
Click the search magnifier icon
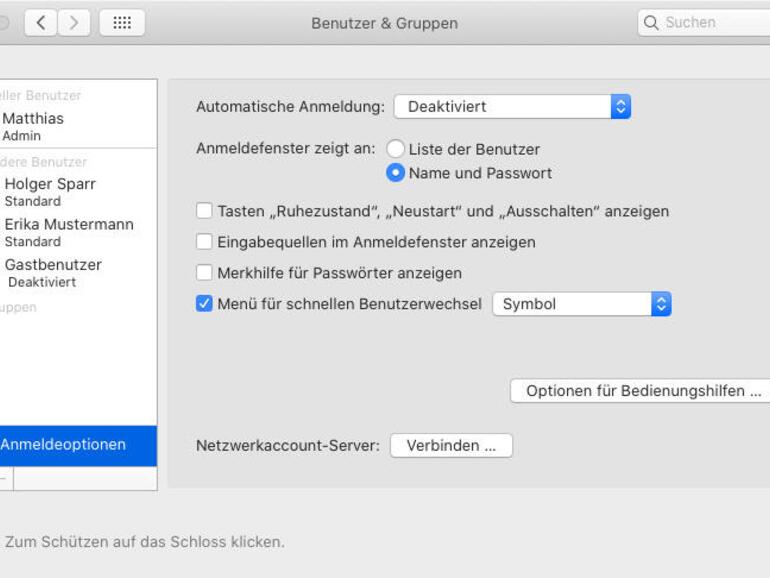tap(652, 22)
